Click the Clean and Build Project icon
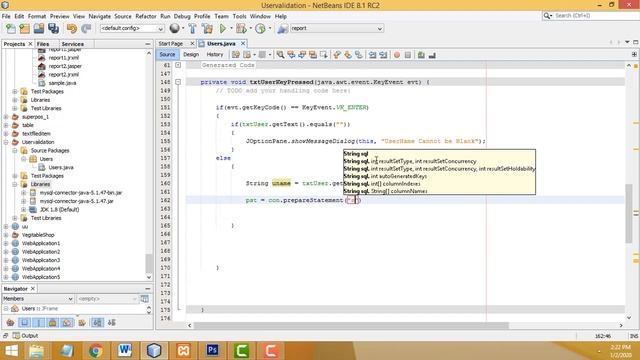The width and height of the screenshot is (640, 360). coord(207,29)
